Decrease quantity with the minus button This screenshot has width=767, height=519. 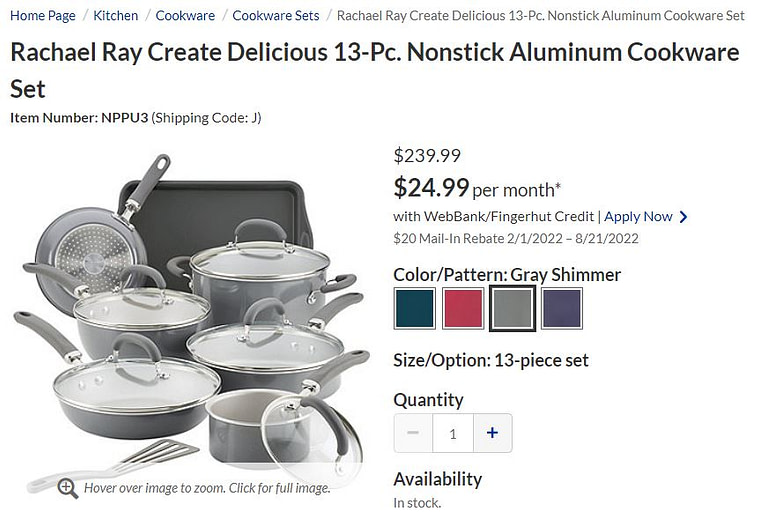tap(413, 433)
